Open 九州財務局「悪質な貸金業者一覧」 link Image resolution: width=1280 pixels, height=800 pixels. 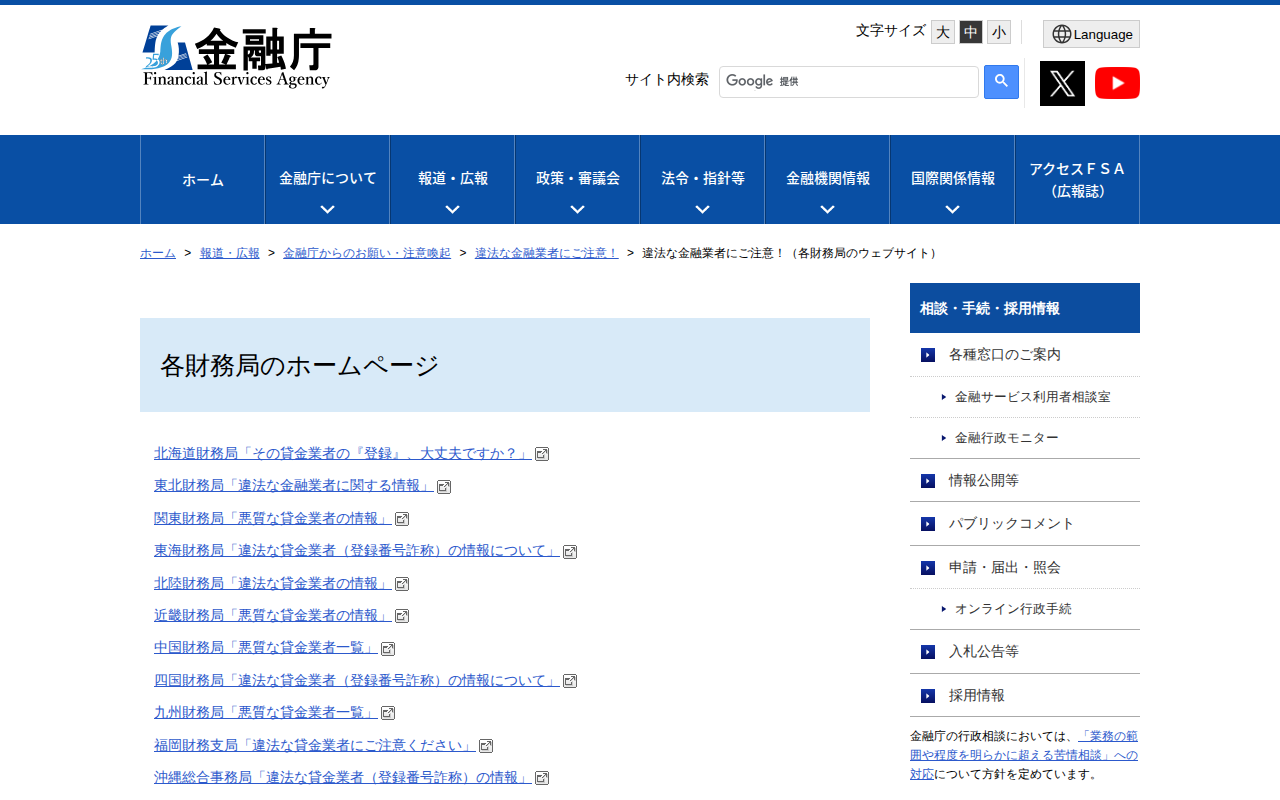point(266,712)
